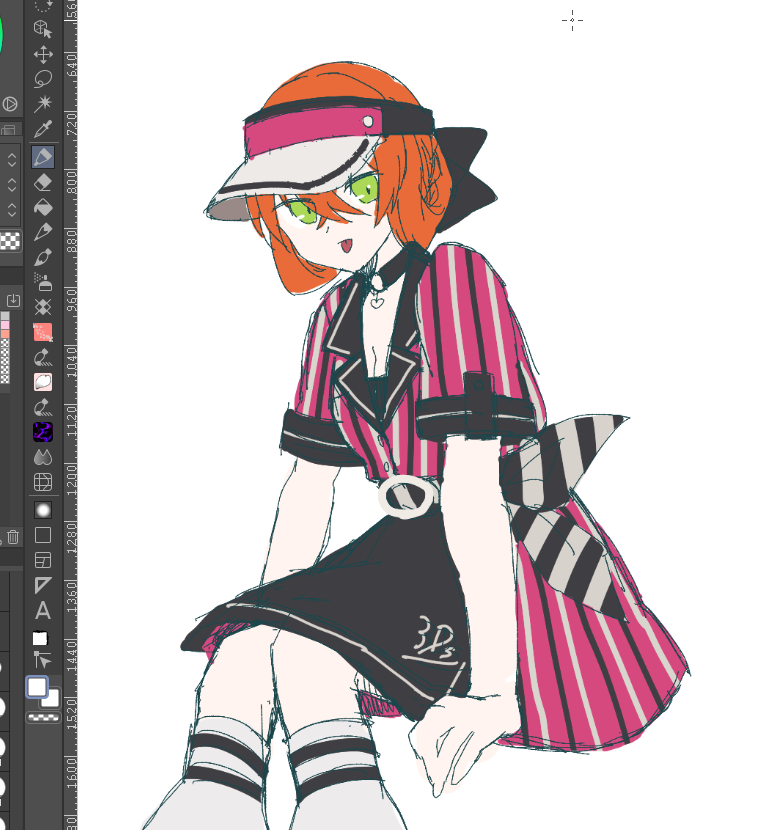This screenshot has height=830, width=775.
Task: Select the Ruler triangle tool
Action: pyautogui.click(x=43, y=585)
